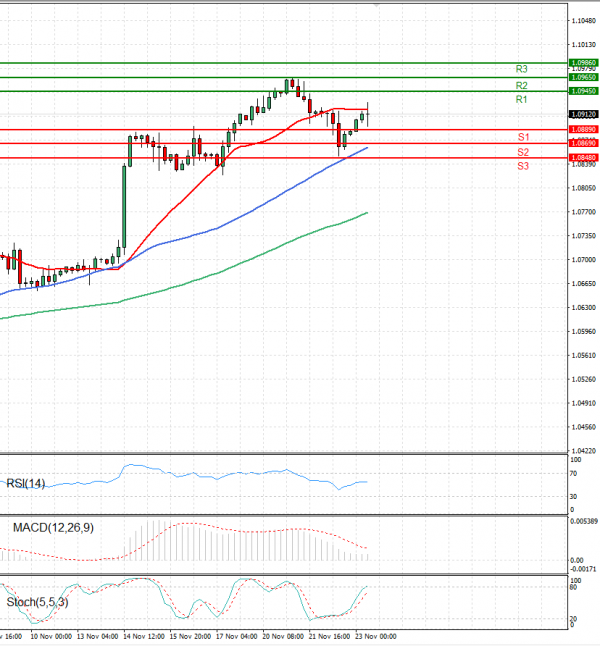Click the 1.05260 price axis value

[x=584, y=379]
